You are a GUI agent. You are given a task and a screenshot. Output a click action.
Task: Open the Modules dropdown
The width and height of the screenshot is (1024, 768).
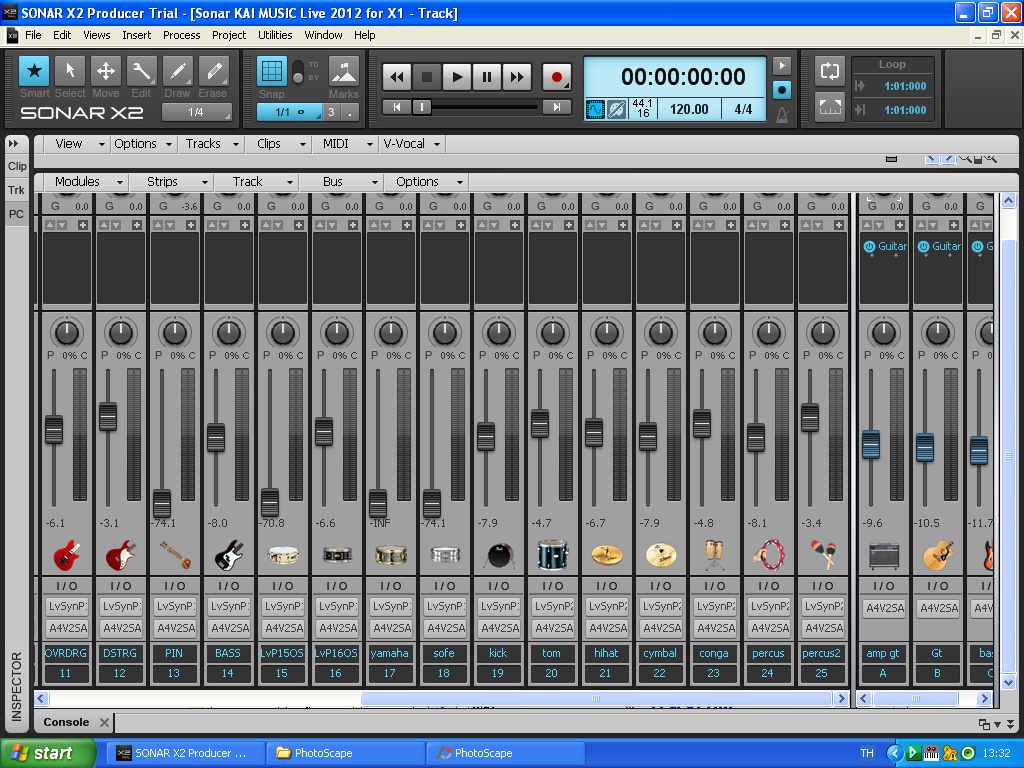[88, 182]
